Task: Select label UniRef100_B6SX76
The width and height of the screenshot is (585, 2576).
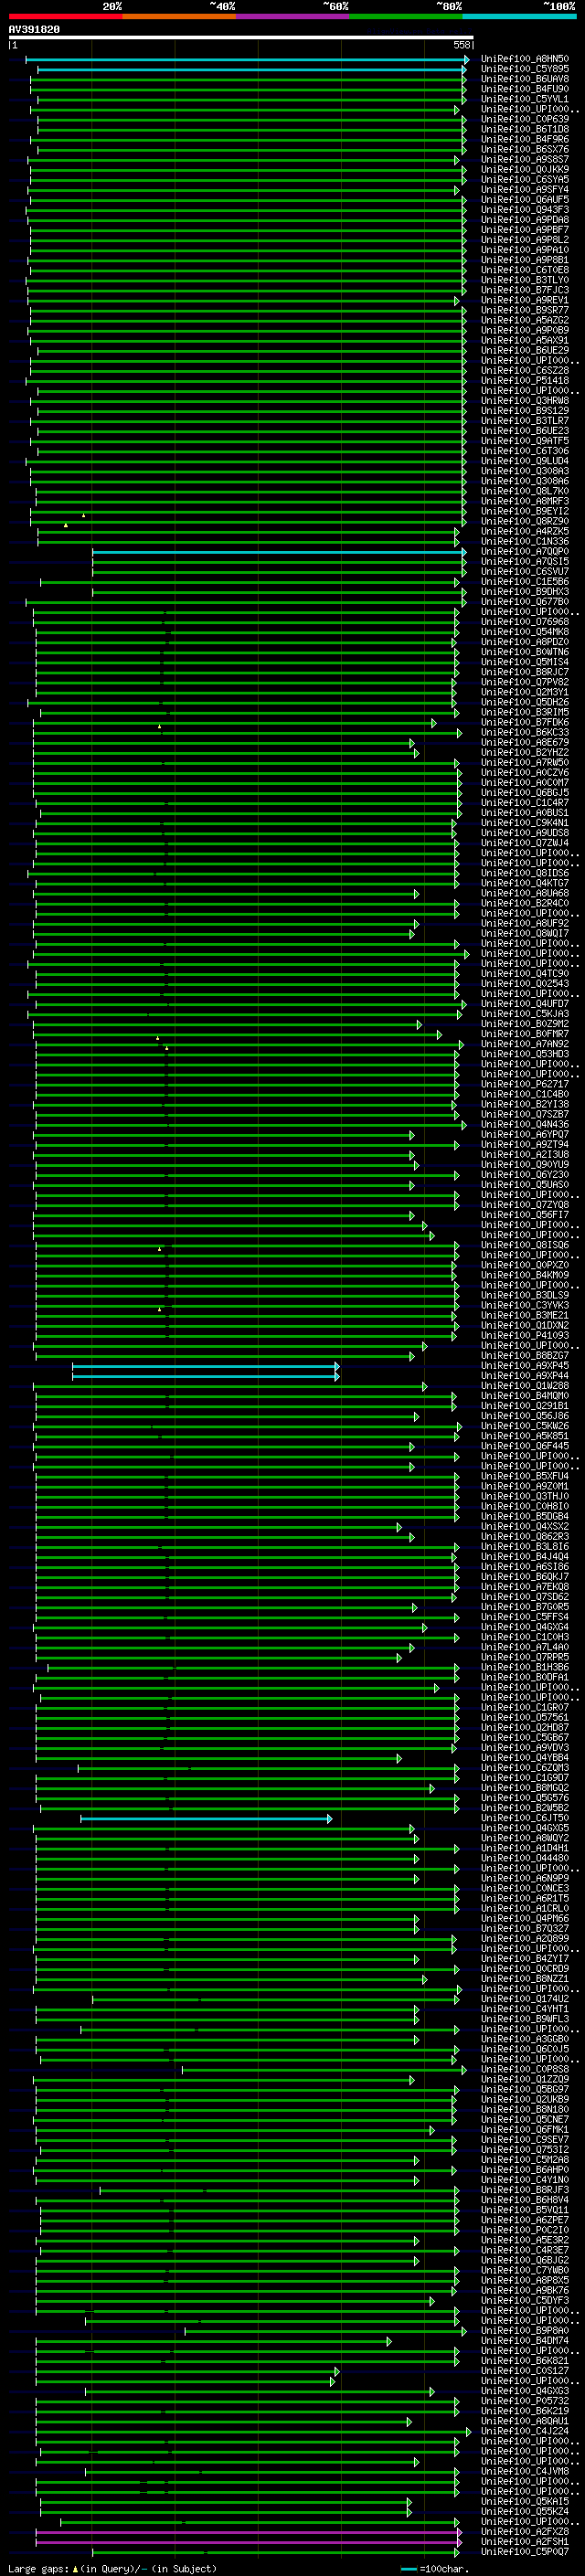Action: [525, 149]
